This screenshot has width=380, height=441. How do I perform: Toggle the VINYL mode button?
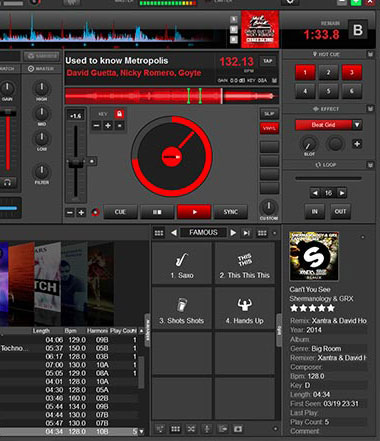[269, 128]
